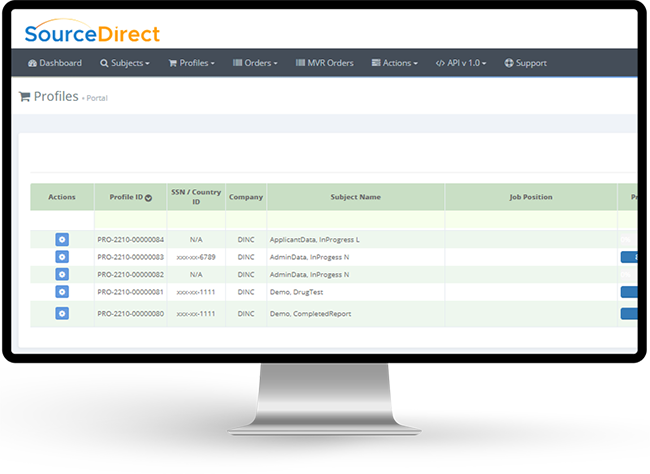The height and width of the screenshot is (474, 650).
Task: Expand the Actions menu in navbar
Action: pyautogui.click(x=395, y=63)
